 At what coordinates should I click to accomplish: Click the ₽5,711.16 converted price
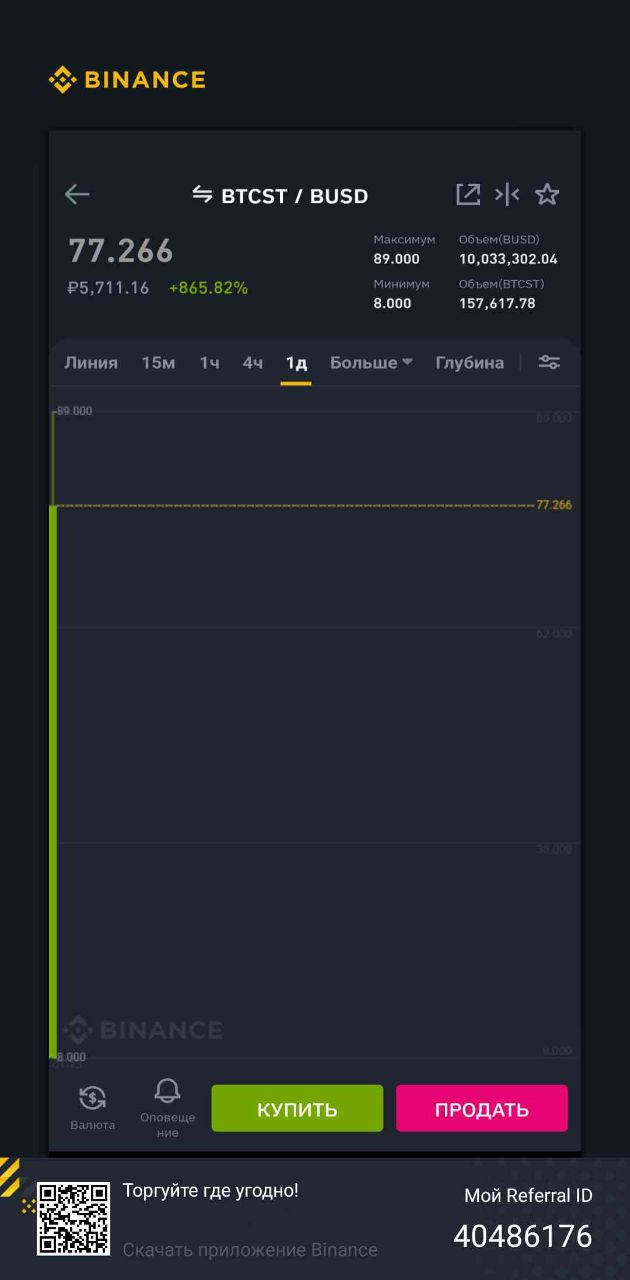point(108,288)
